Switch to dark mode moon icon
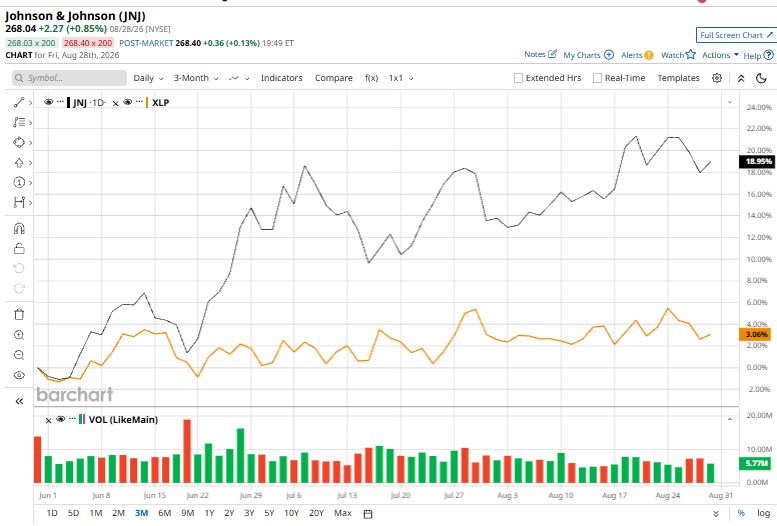This screenshot has width=777, height=526. coord(761,78)
